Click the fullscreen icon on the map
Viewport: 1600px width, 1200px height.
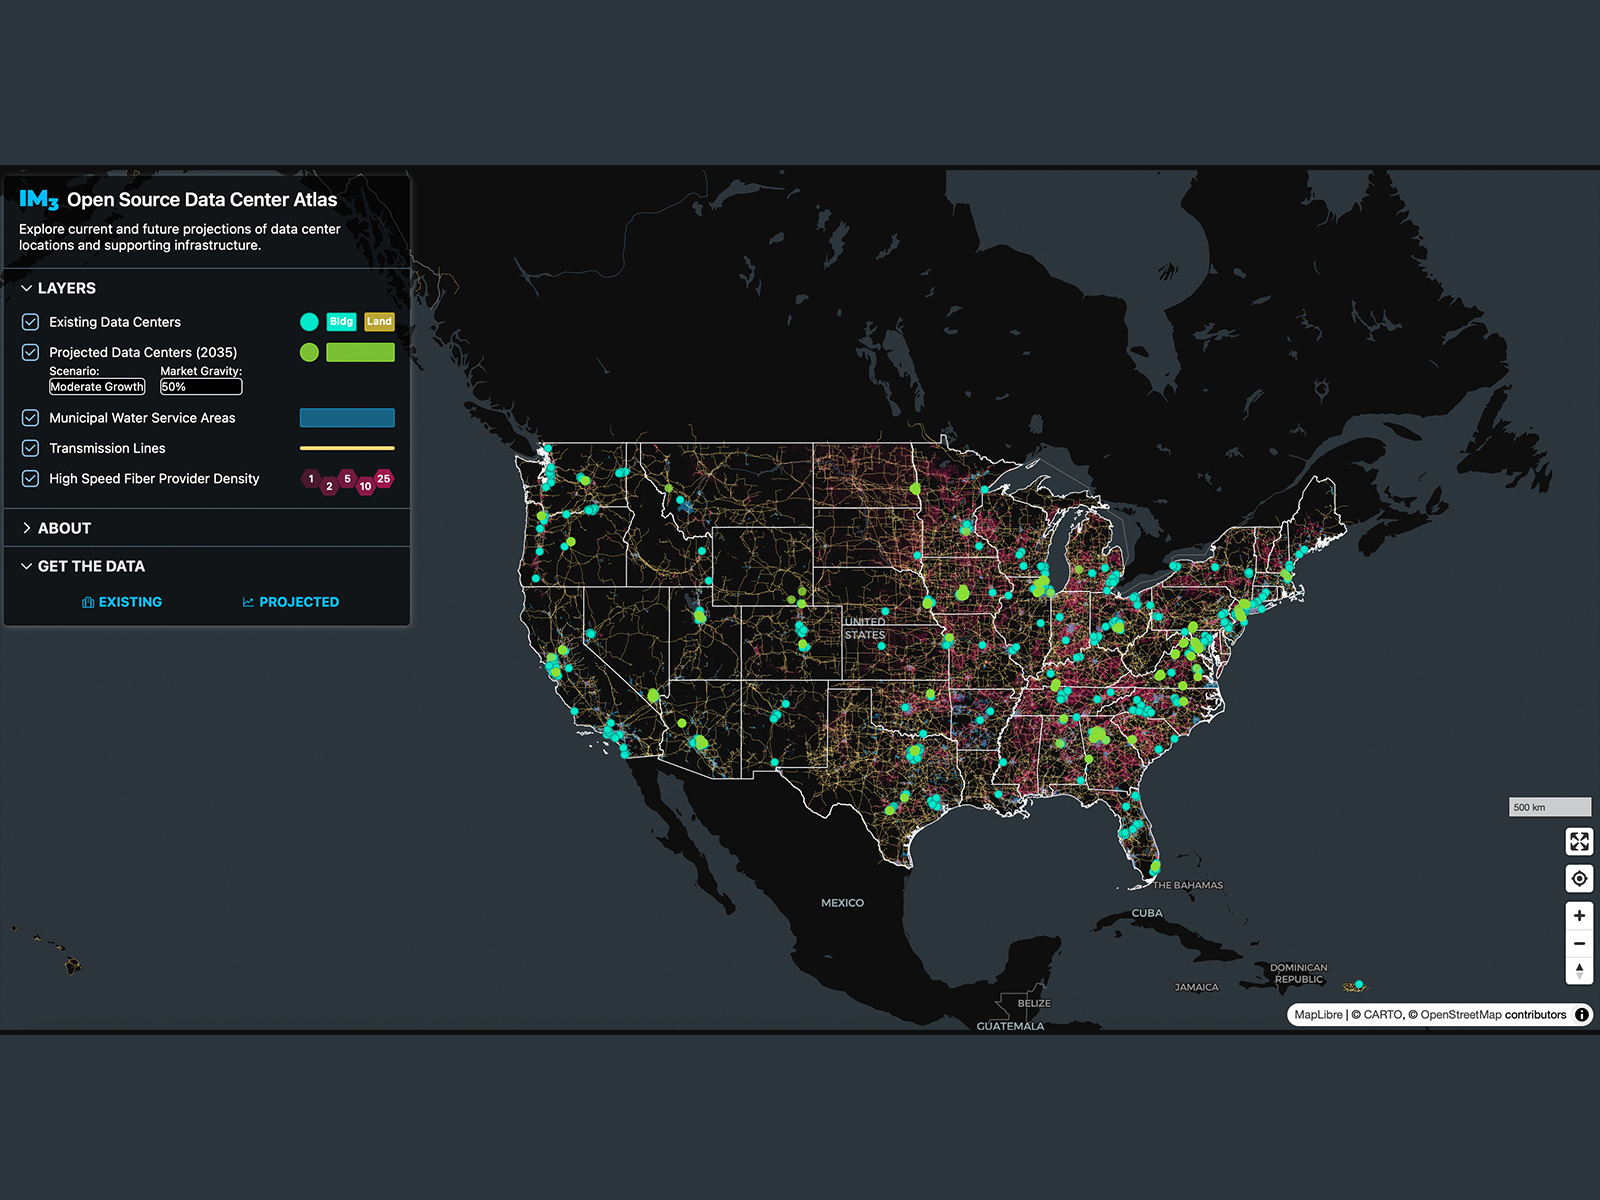pos(1580,842)
